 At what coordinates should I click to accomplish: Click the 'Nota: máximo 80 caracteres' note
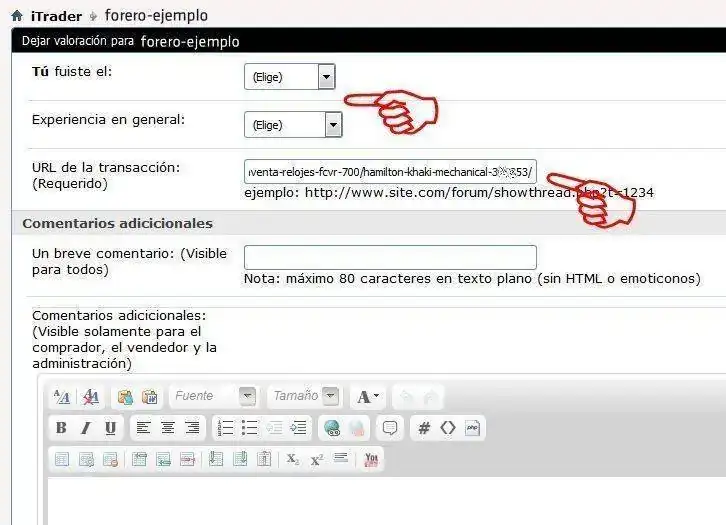click(x=472, y=279)
